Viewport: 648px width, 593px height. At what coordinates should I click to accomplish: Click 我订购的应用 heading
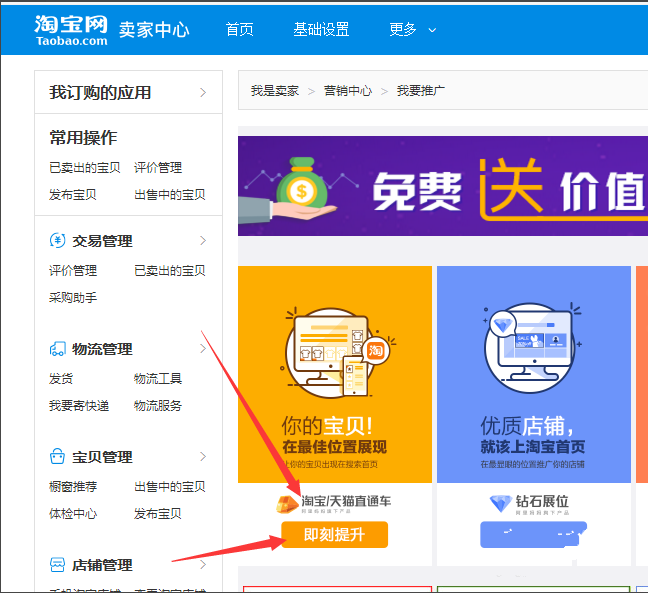pyautogui.click(x=100, y=92)
